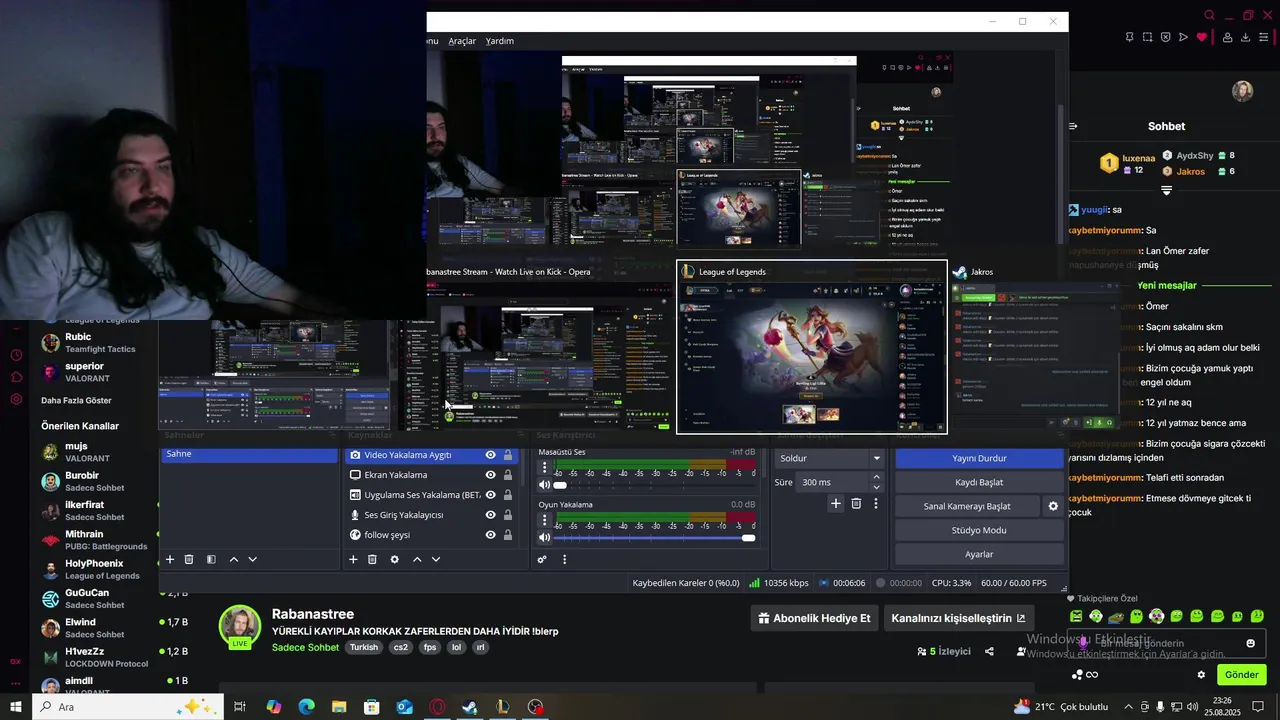Open Opera easy setup icon
The height and width of the screenshot is (720, 1280).
[x=1265, y=37]
